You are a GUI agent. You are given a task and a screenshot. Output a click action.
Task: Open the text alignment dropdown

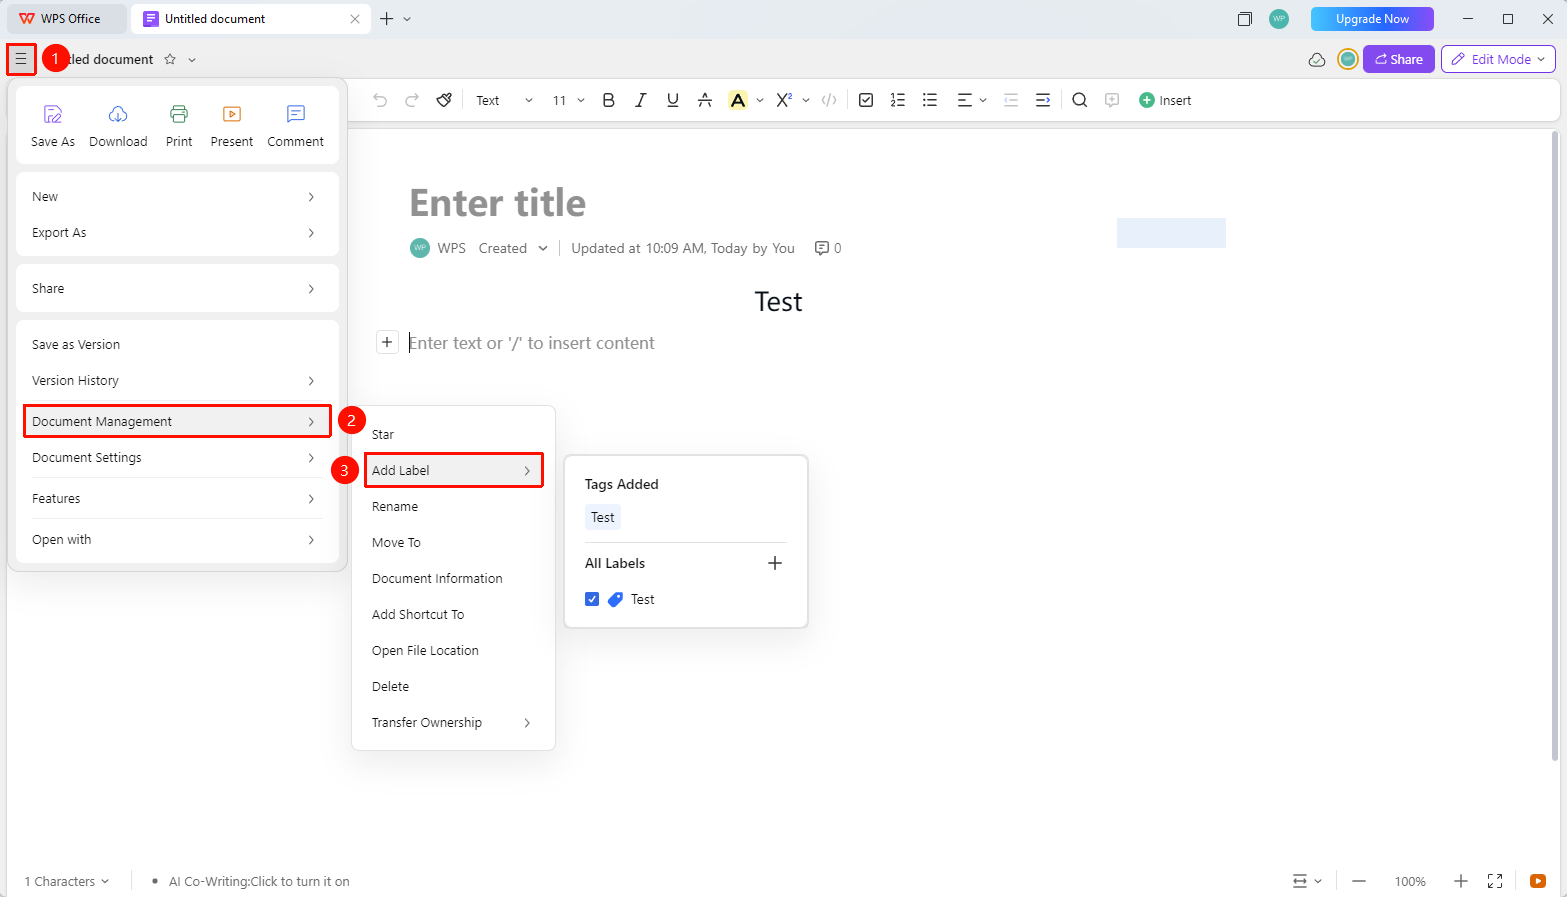[972, 100]
